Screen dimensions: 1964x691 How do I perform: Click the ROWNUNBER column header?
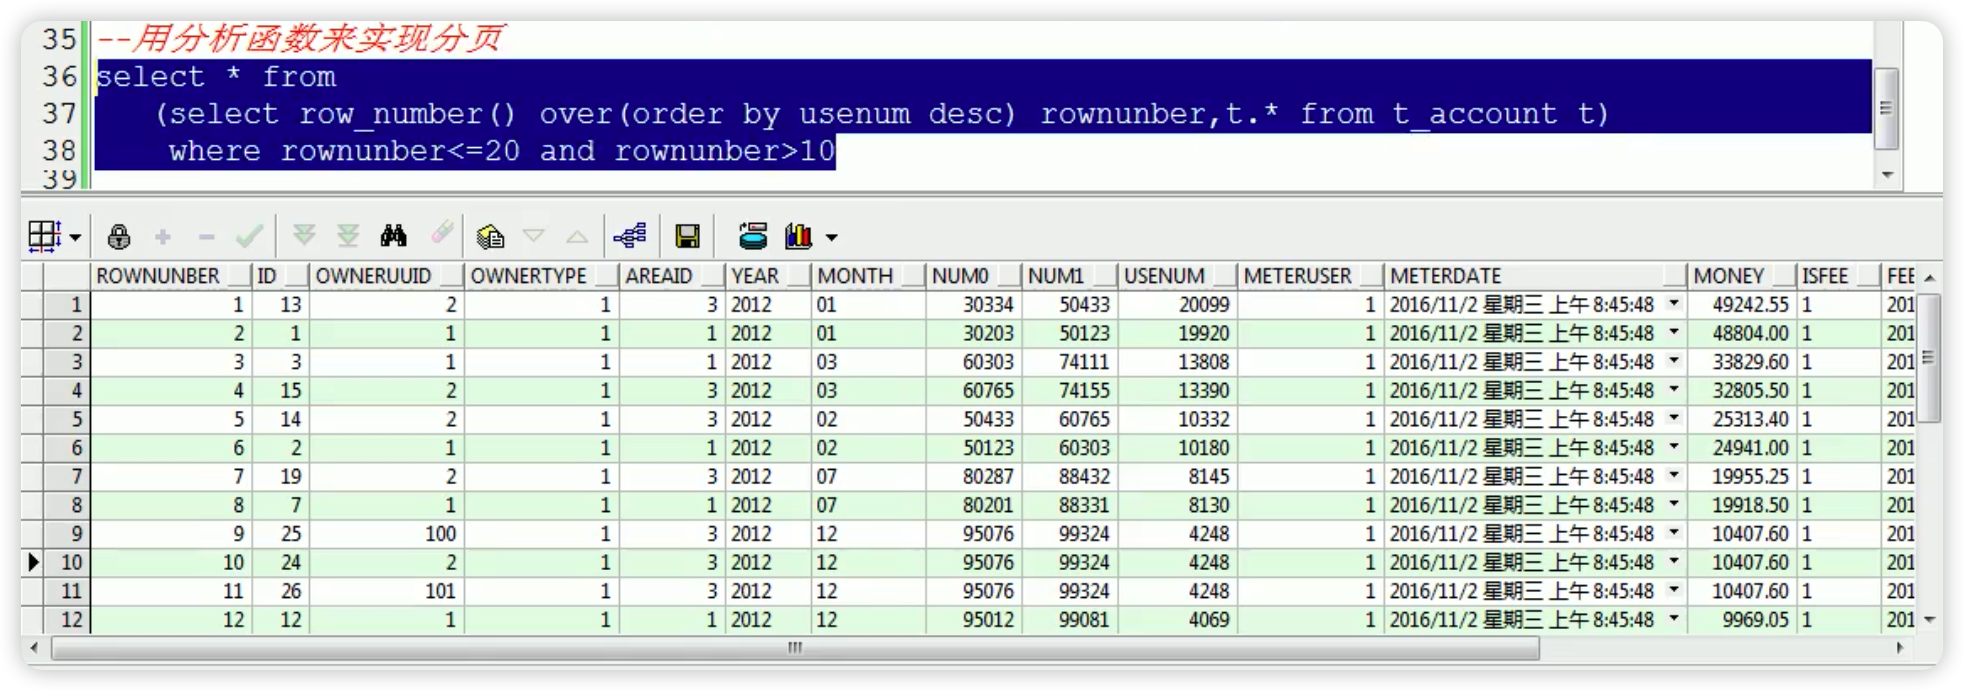click(x=158, y=276)
